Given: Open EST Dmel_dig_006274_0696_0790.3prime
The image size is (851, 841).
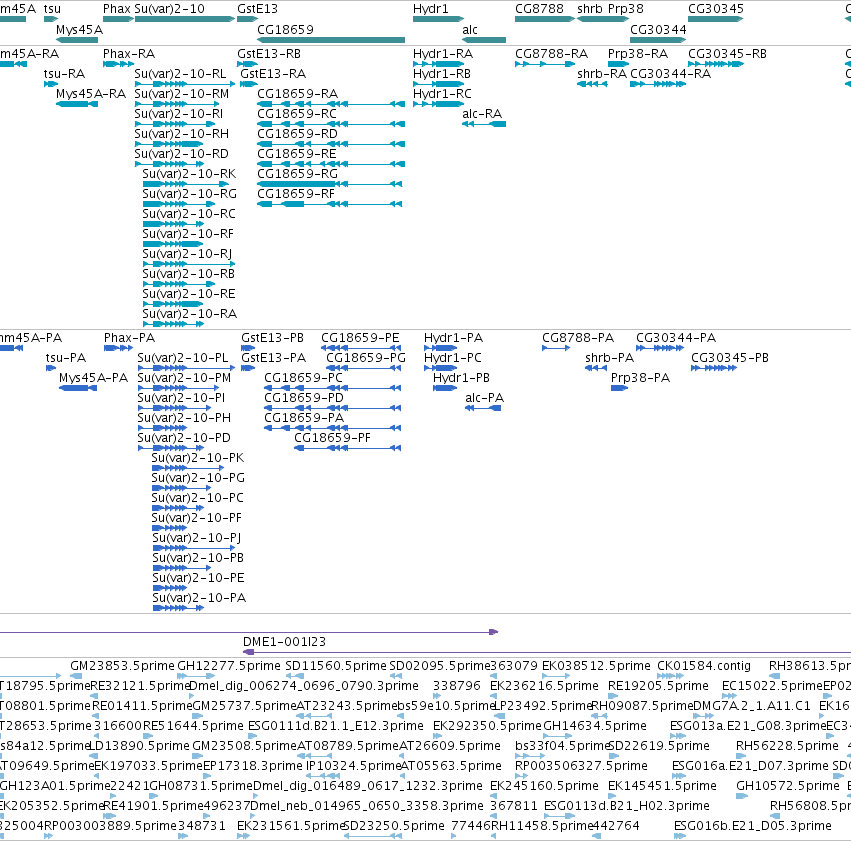Looking at the screenshot, I should [304, 686].
